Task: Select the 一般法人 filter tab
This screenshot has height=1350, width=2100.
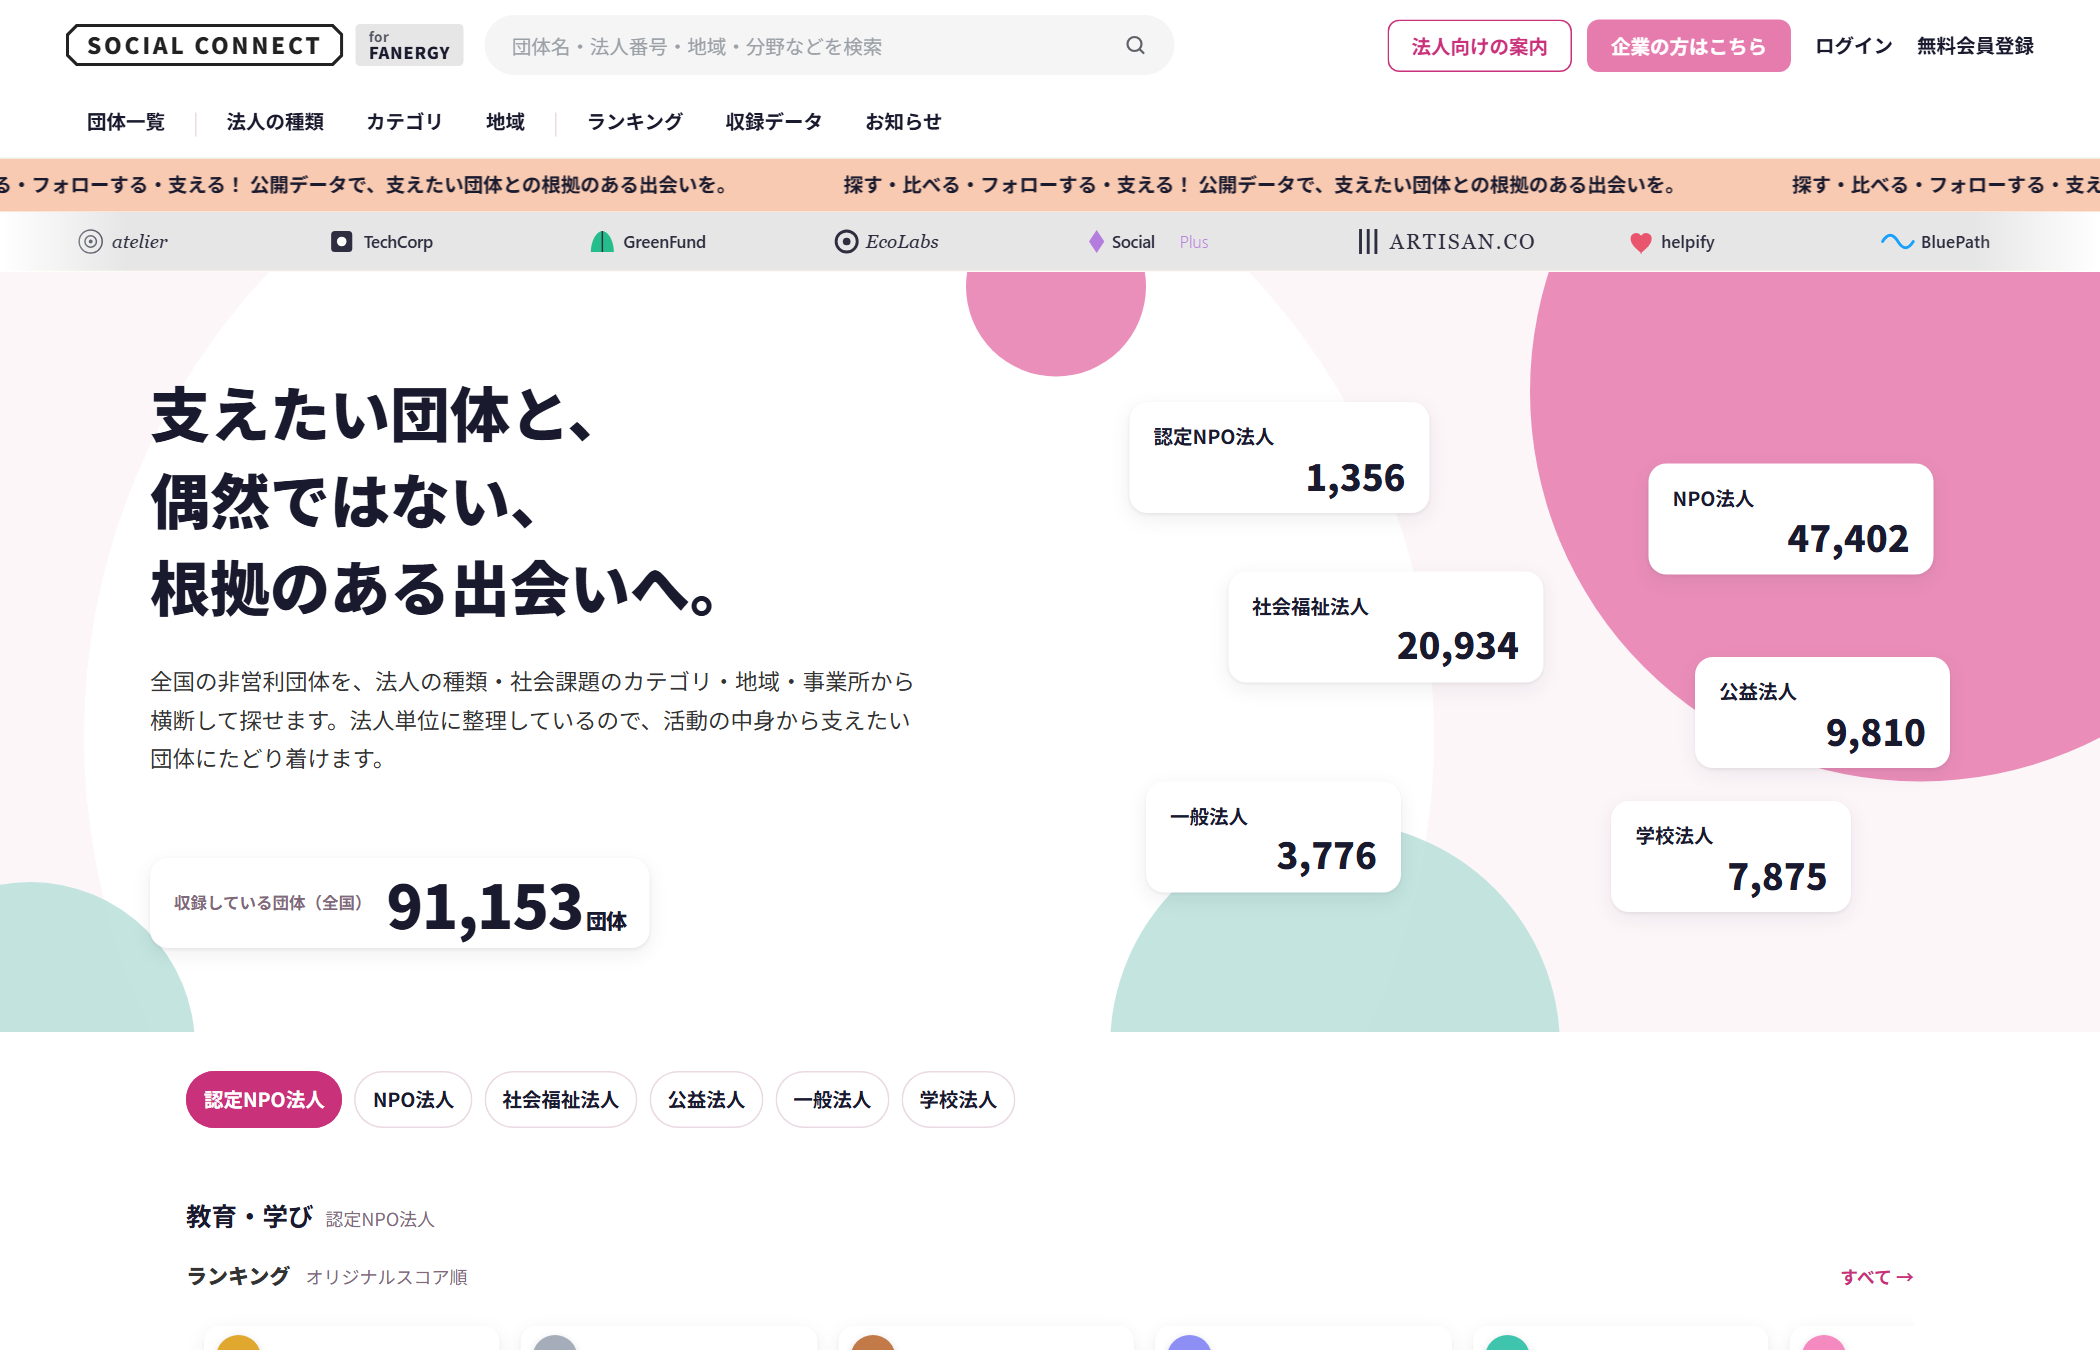Action: tap(832, 1100)
